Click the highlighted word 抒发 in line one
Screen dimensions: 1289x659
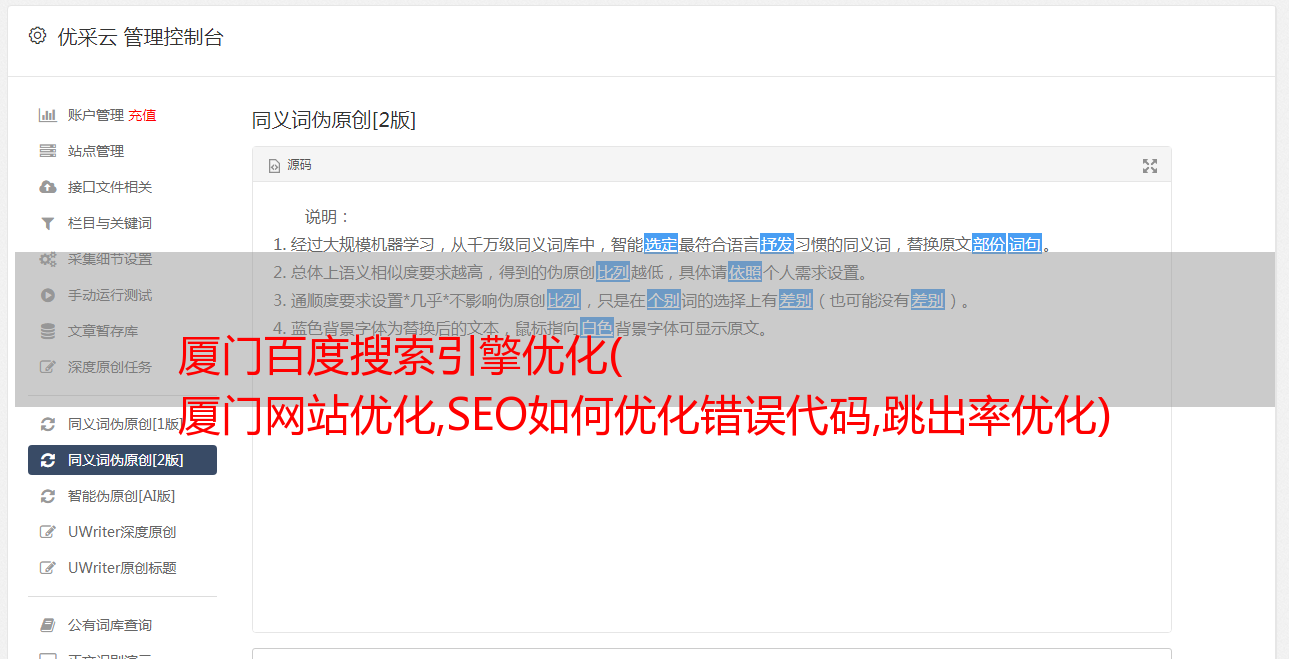pyautogui.click(x=777, y=244)
